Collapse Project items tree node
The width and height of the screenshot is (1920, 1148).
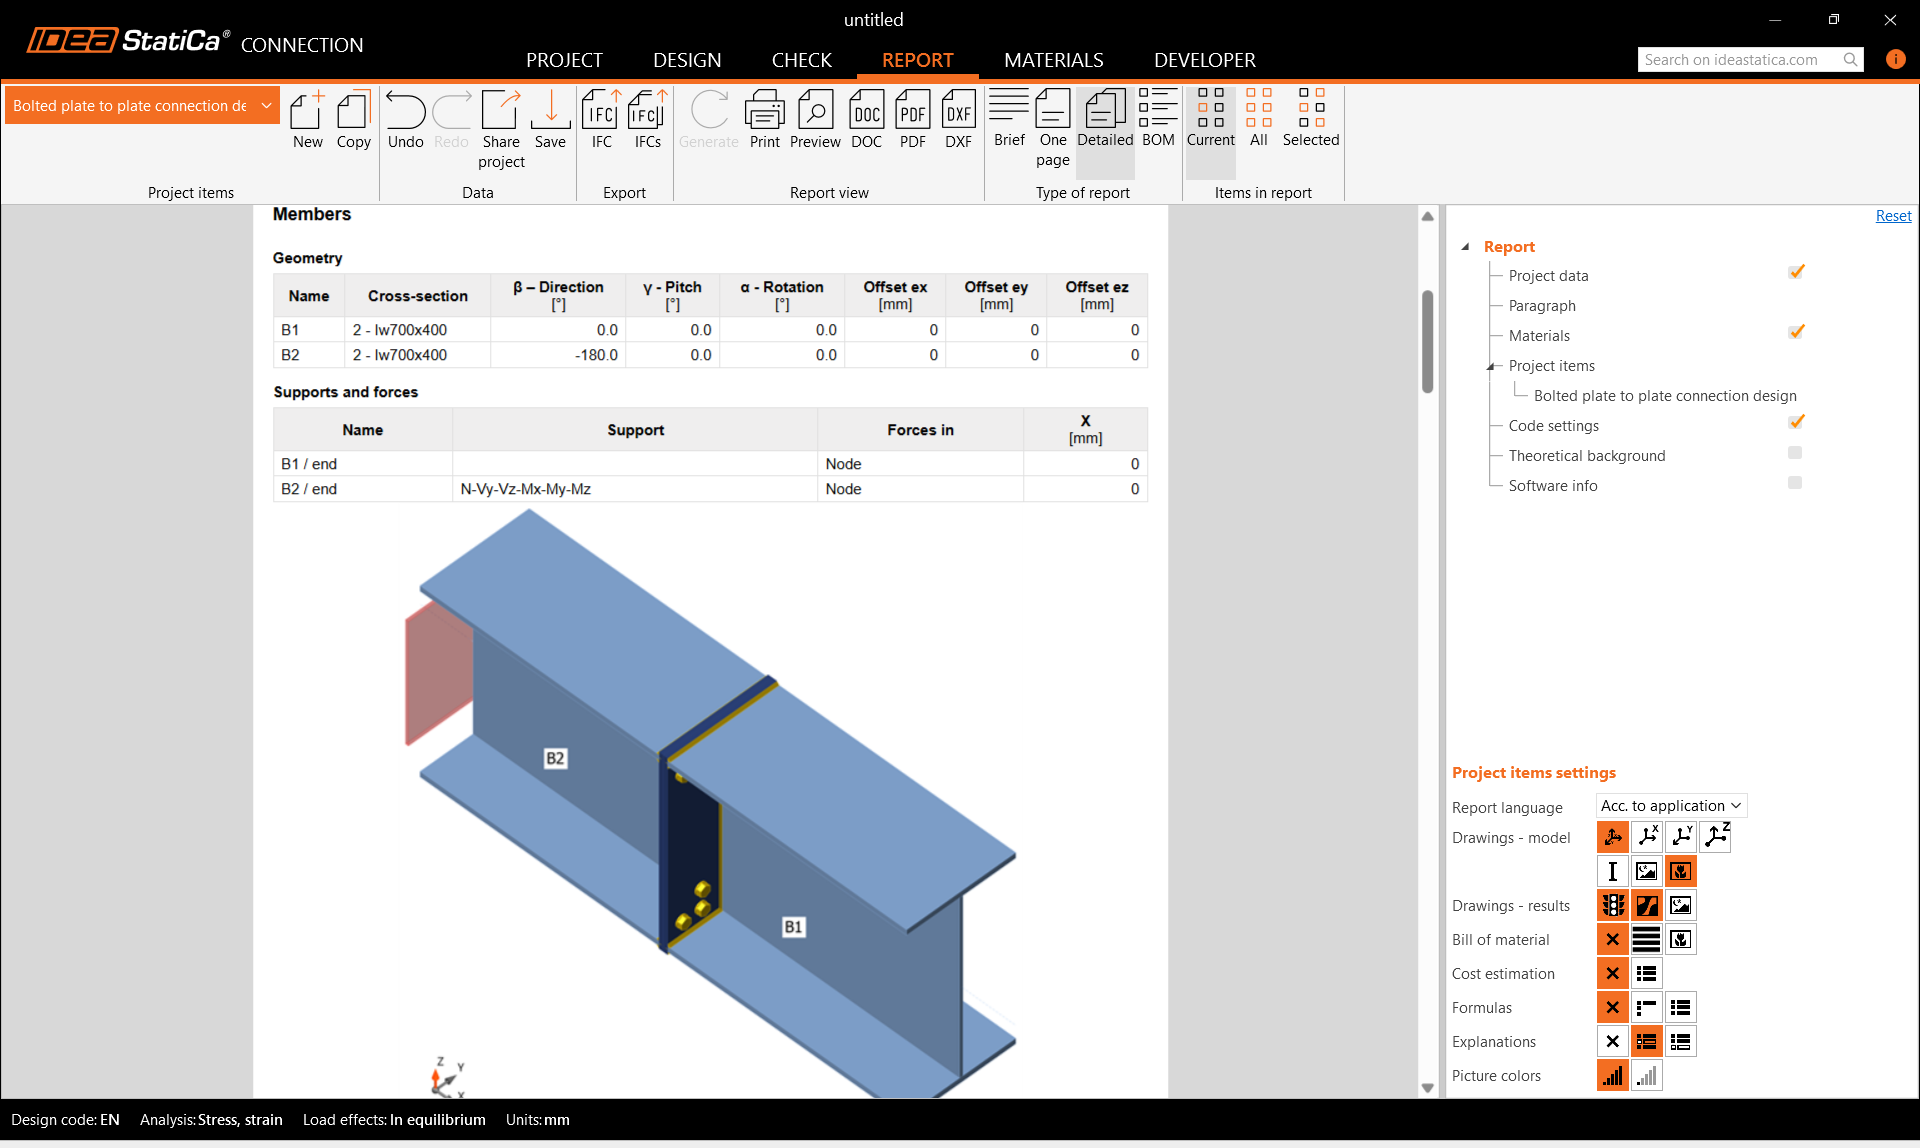pos(1490,366)
